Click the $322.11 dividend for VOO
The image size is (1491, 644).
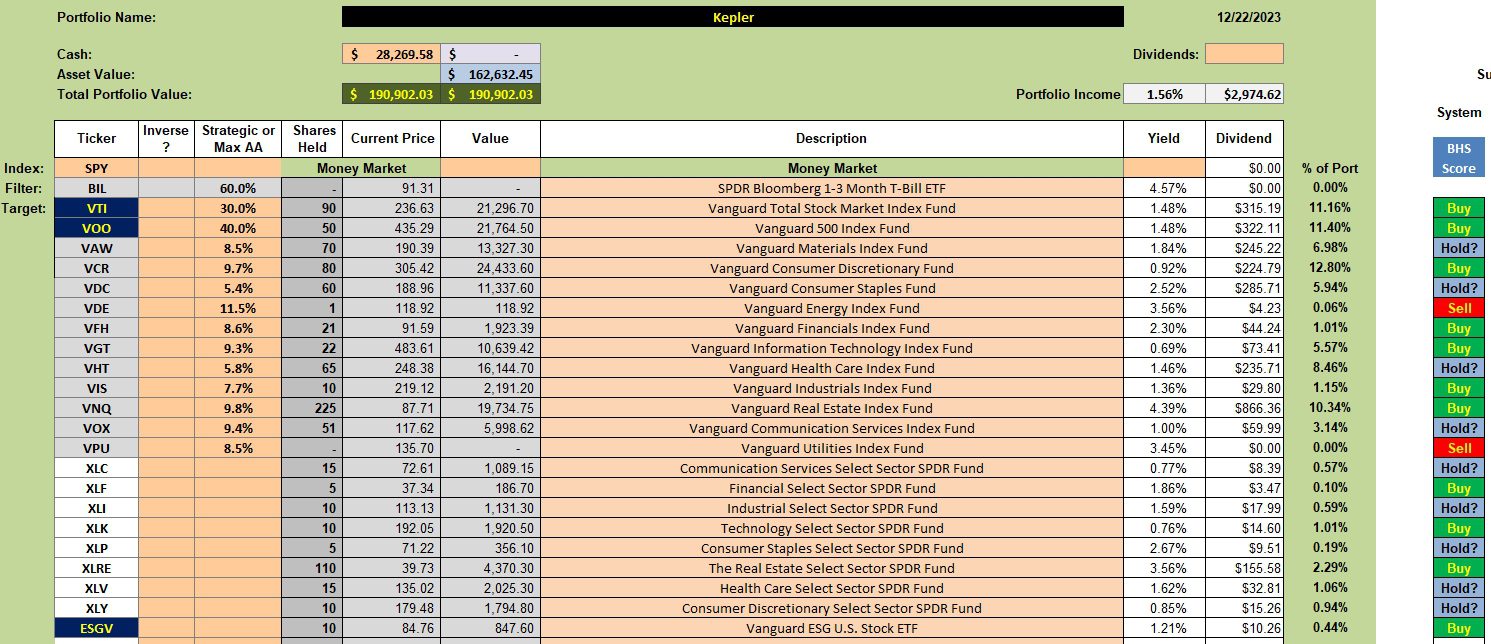pyautogui.click(x=1244, y=228)
